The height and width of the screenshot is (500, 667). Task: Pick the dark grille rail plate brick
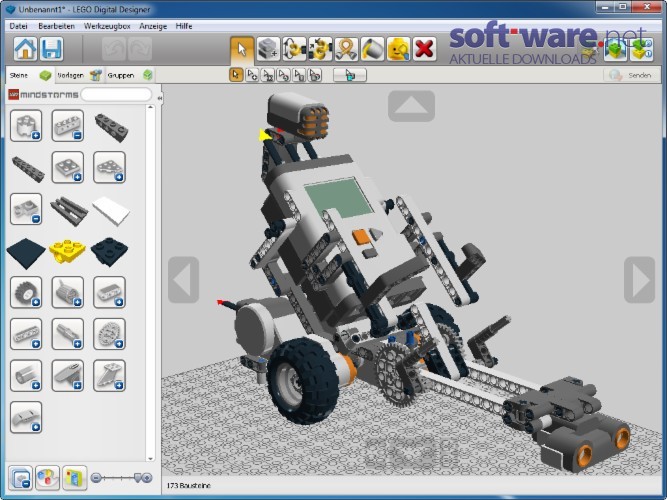[68, 211]
